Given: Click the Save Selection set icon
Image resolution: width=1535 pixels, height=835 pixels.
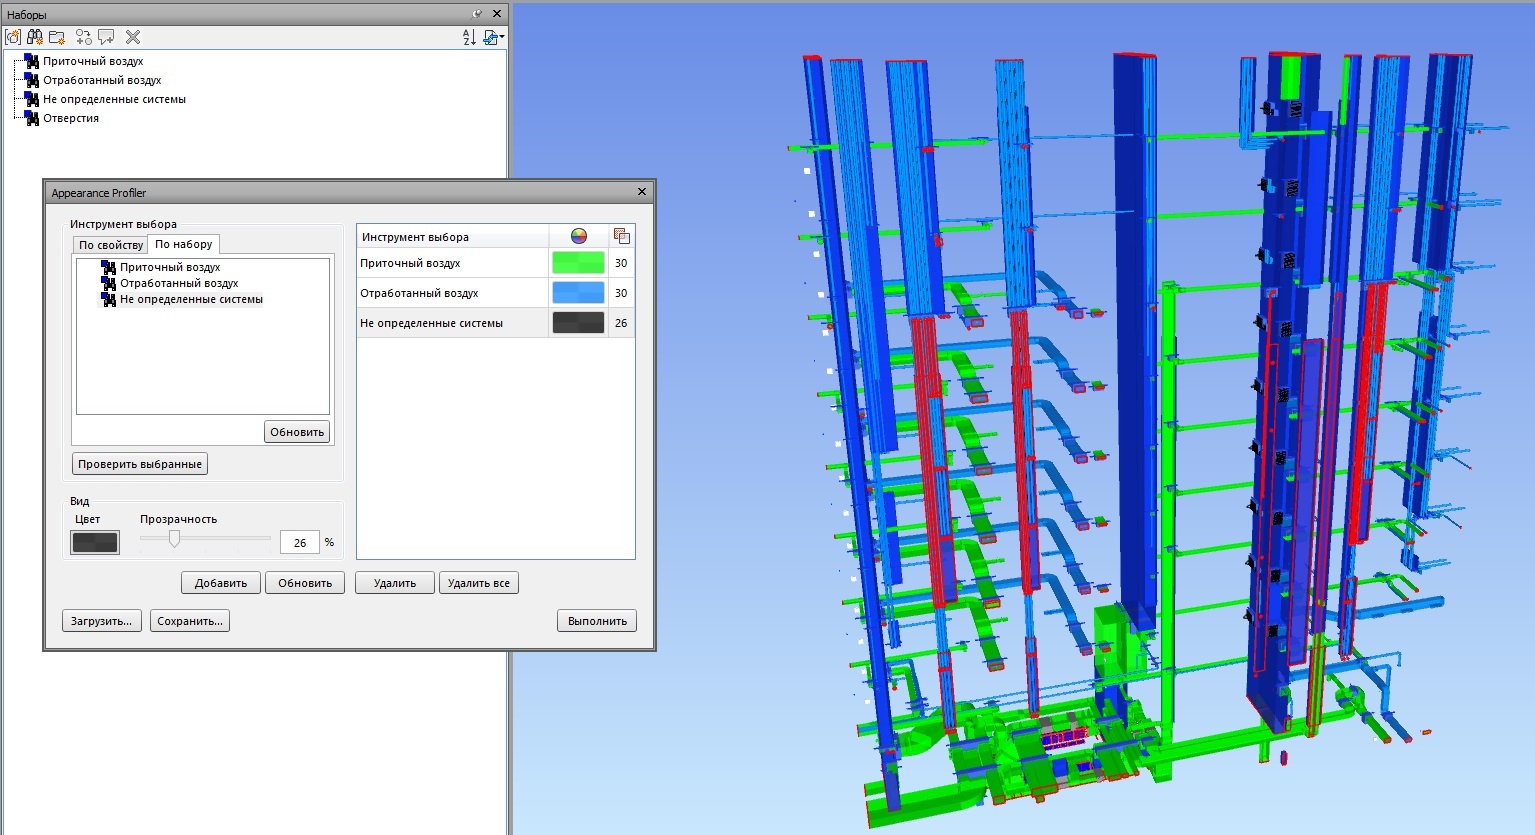Looking at the screenshot, I should pos(13,37).
